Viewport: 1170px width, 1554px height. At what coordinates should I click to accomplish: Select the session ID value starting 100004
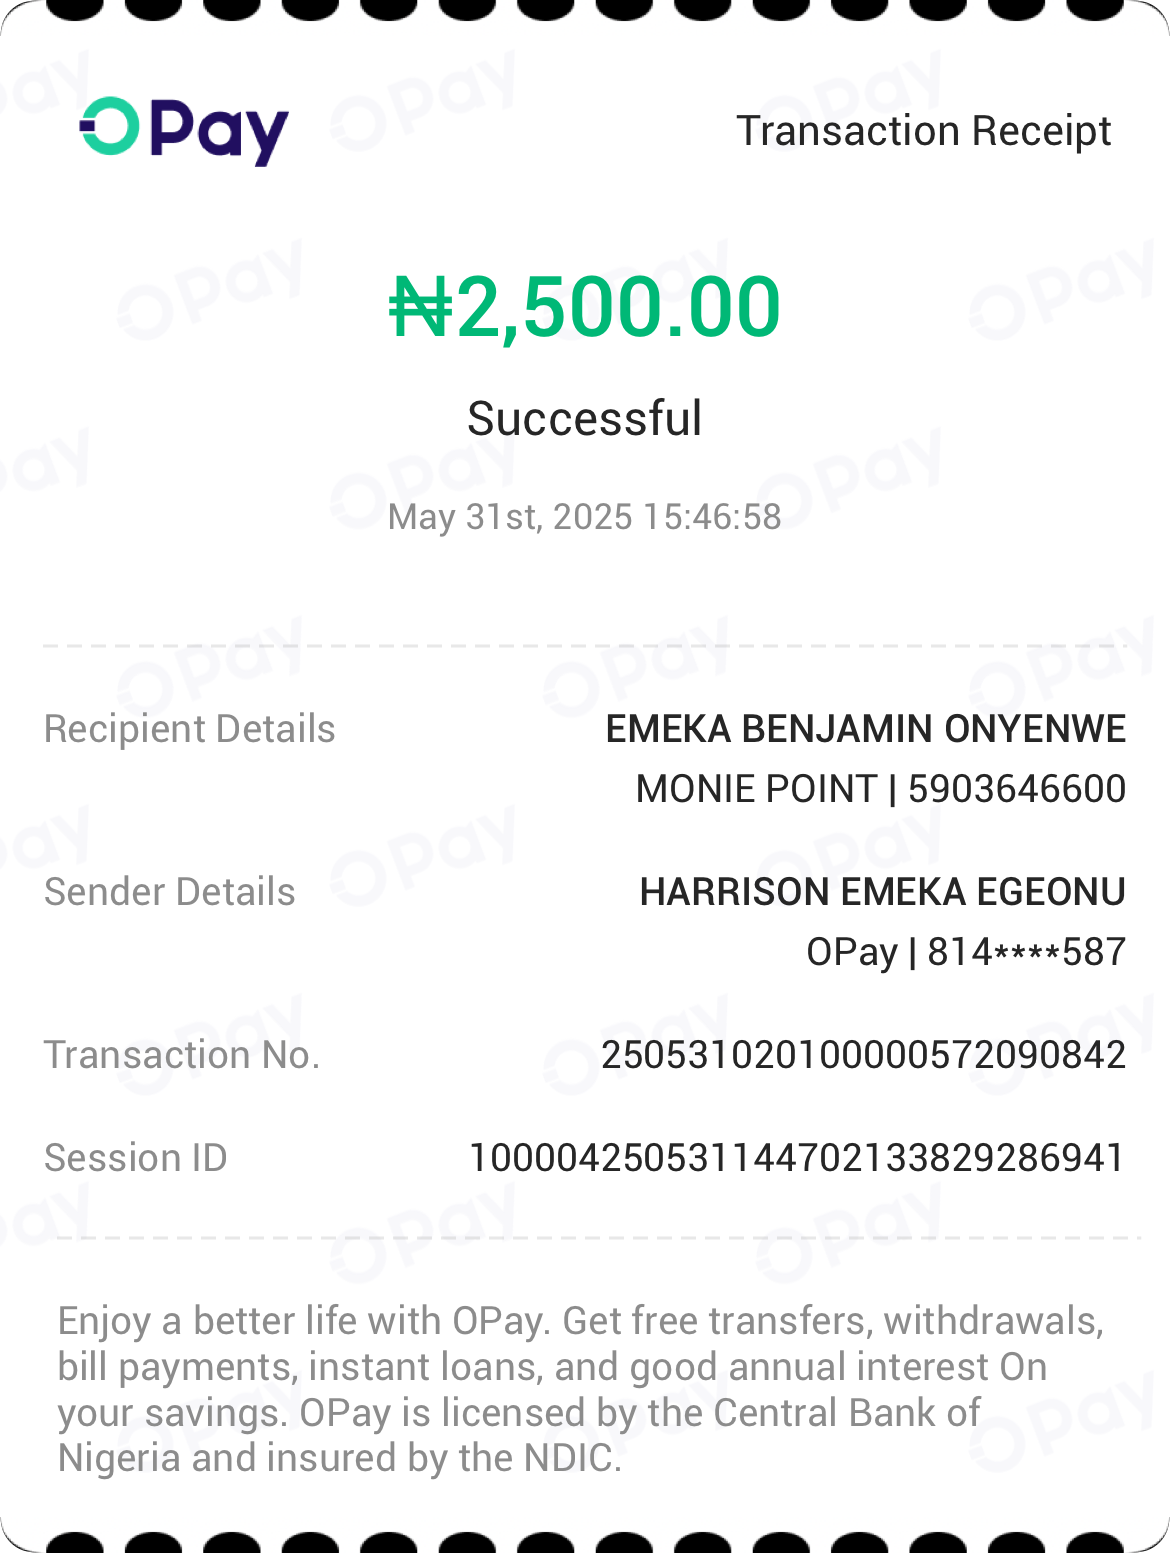(797, 1158)
